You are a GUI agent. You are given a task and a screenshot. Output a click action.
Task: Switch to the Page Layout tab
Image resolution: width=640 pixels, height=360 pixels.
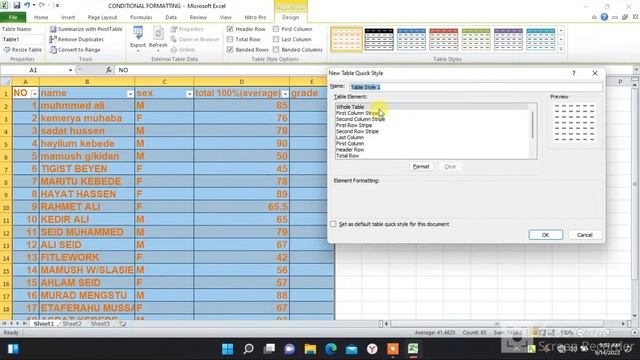(x=102, y=17)
